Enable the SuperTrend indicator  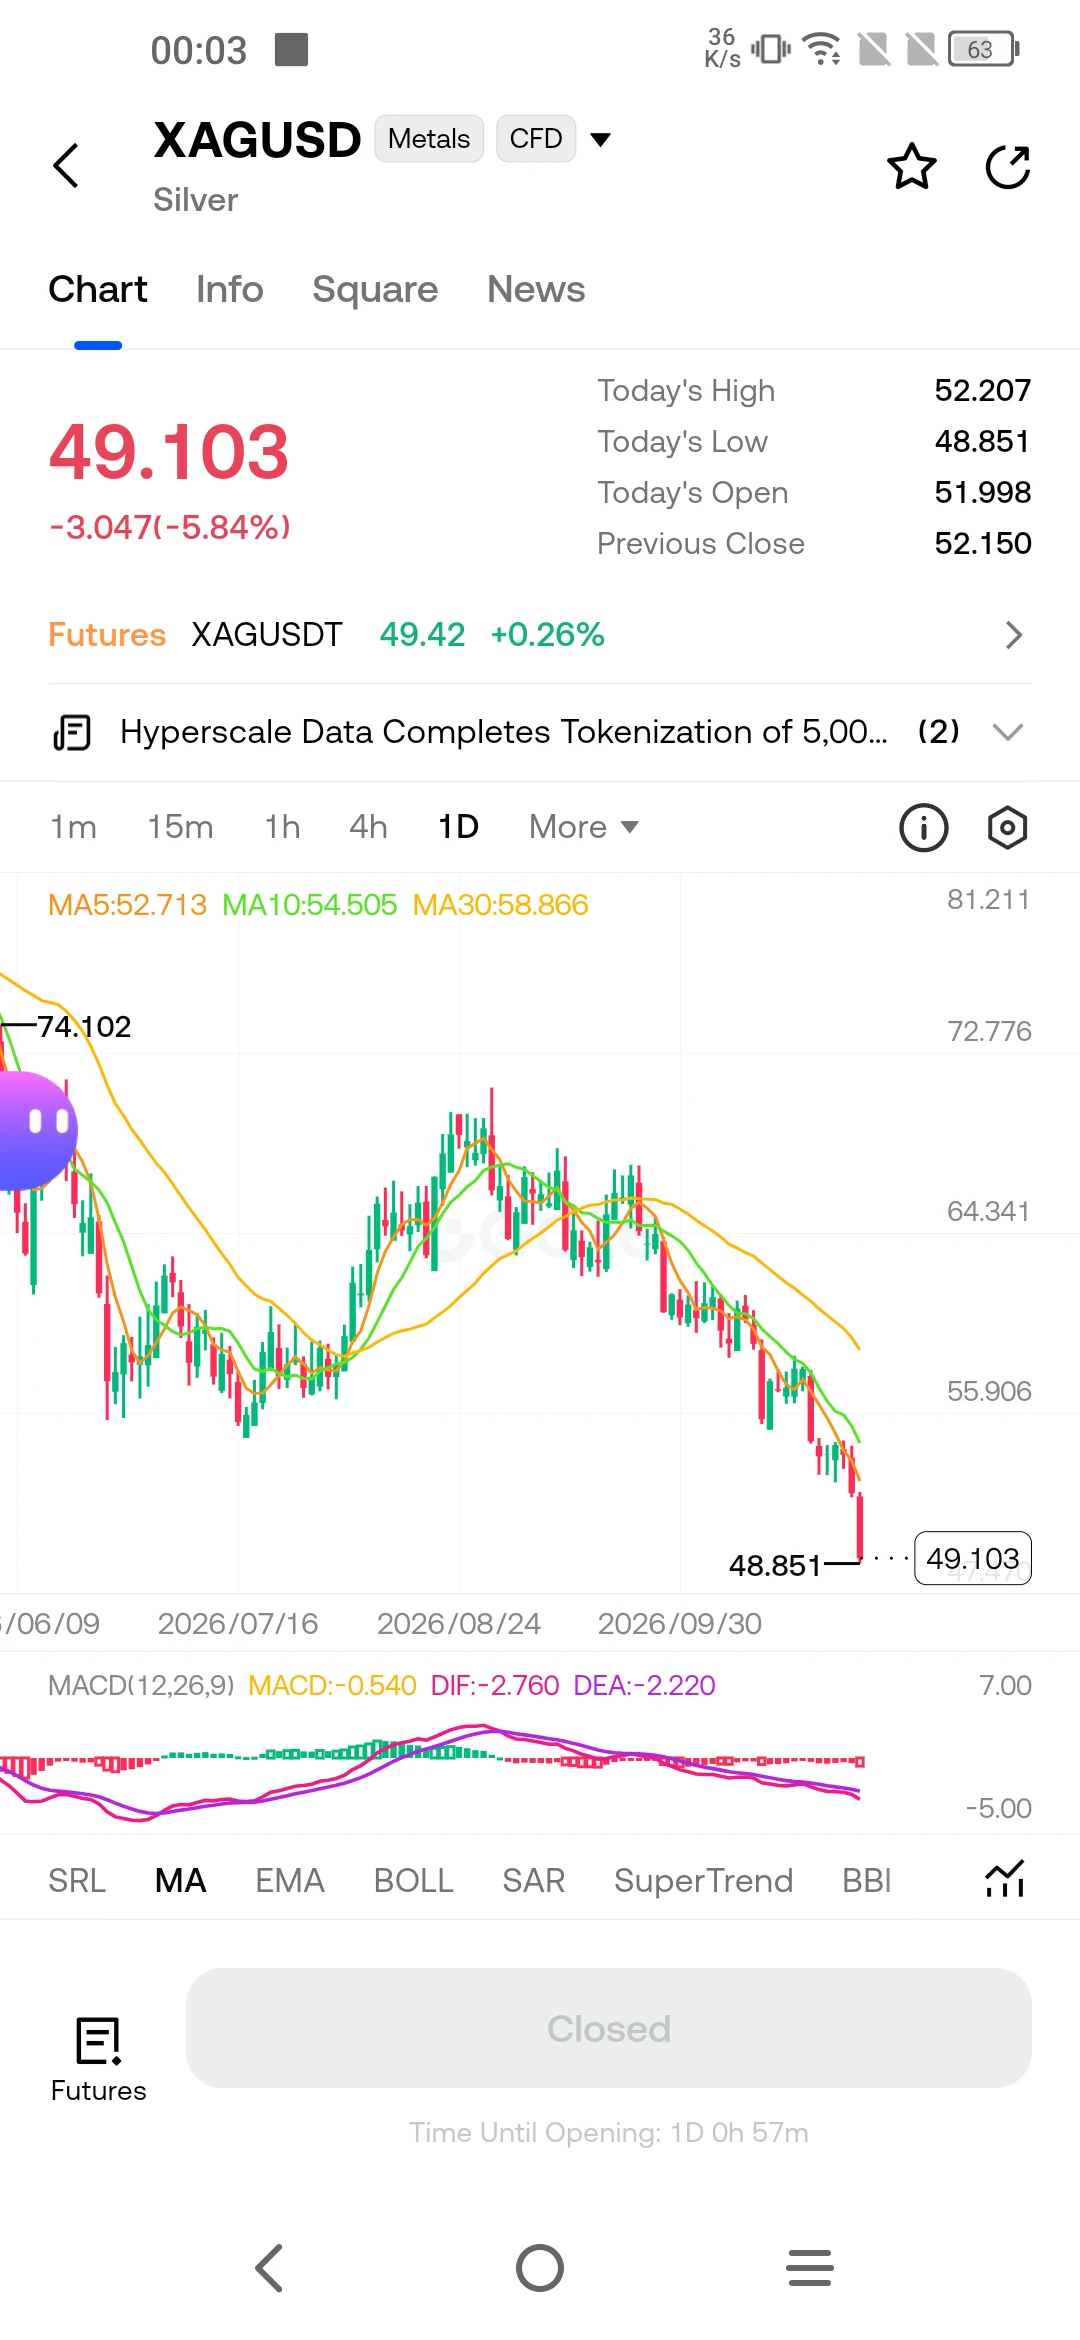(704, 1881)
